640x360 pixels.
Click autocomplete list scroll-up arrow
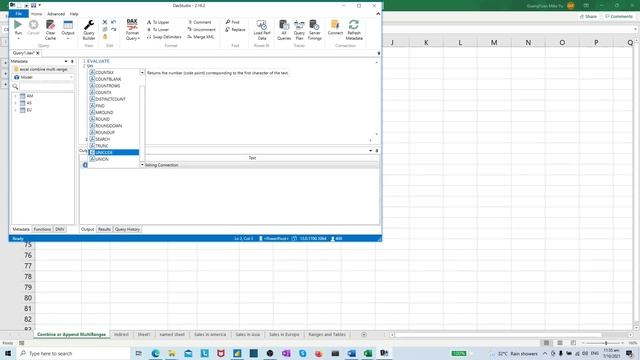(x=142, y=72)
